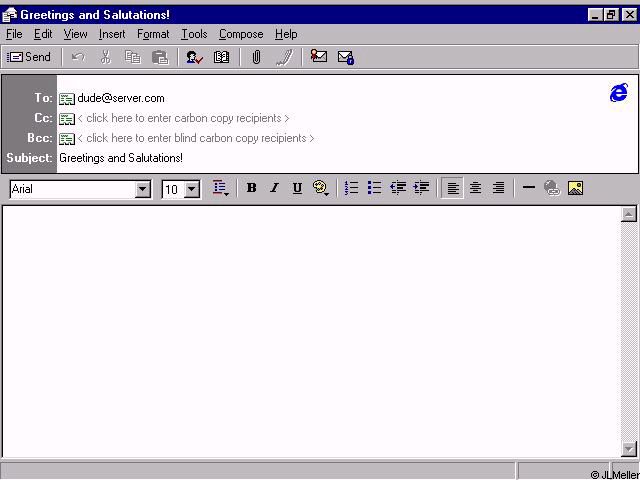Open address book beside To field
The image size is (640, 480).
(67, 99)
